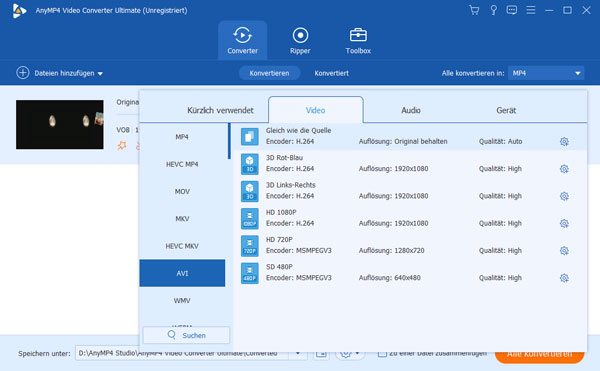Select HEVC MKV in the format list
Image resolution: width=600 pixels, height=371 pixels.
(182, 246)
